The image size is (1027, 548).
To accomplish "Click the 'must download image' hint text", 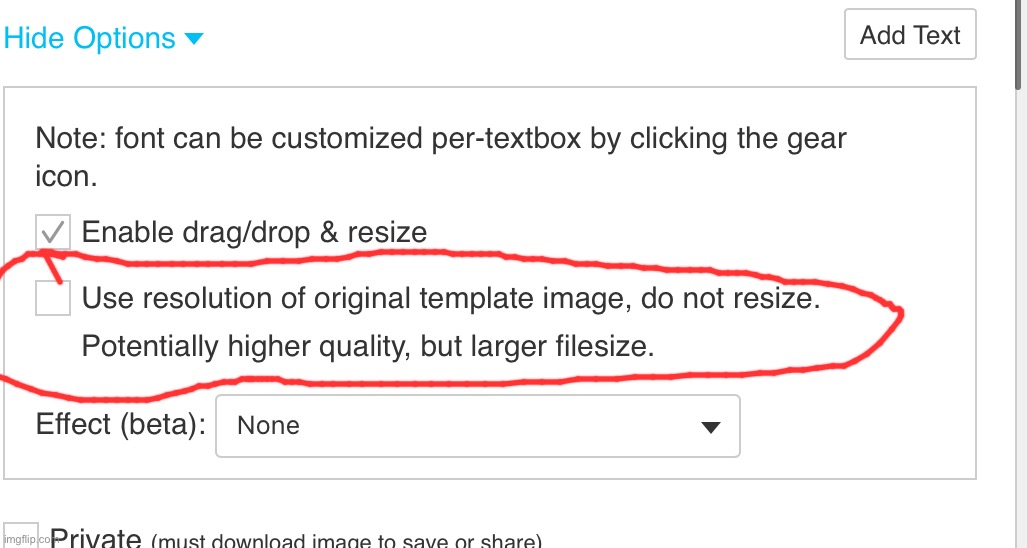I will 345,541.
